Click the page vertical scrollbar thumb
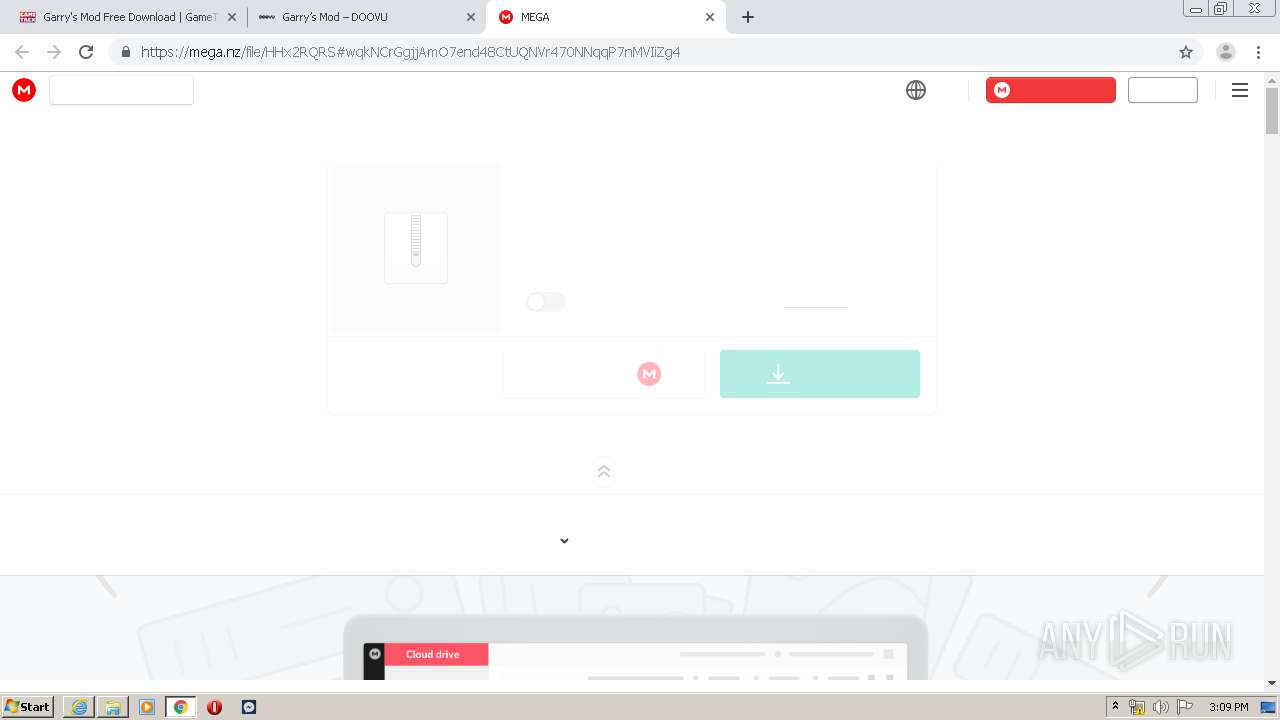The image size is (1280, 720). point(1272,110)
